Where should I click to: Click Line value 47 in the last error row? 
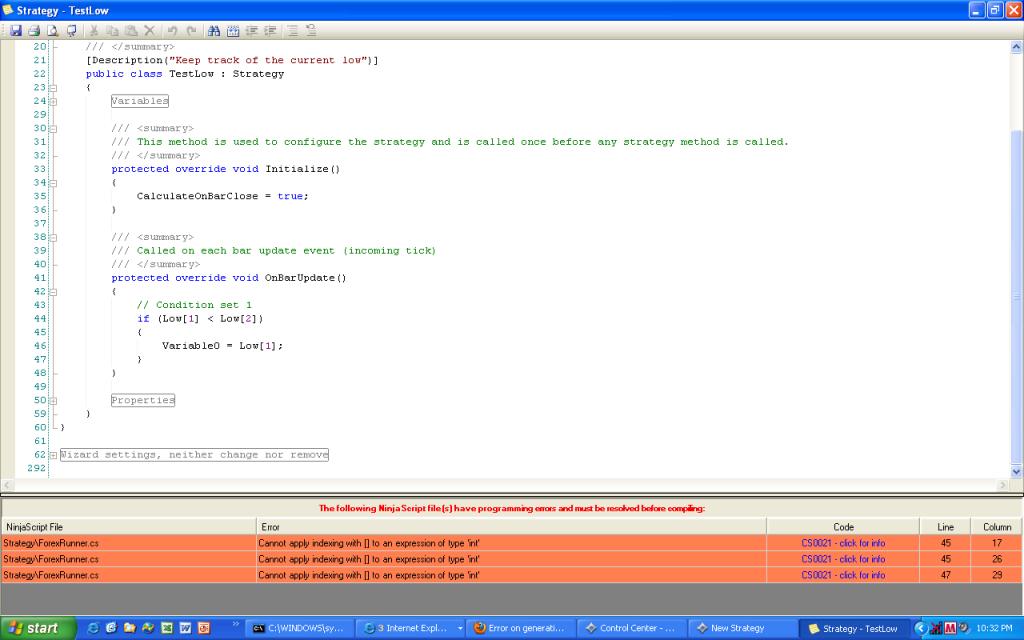945,575
